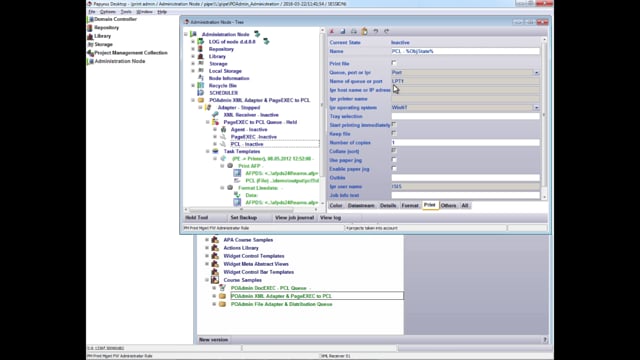
Task: Click the printer toolbar icon
Action: pos(353,31)
